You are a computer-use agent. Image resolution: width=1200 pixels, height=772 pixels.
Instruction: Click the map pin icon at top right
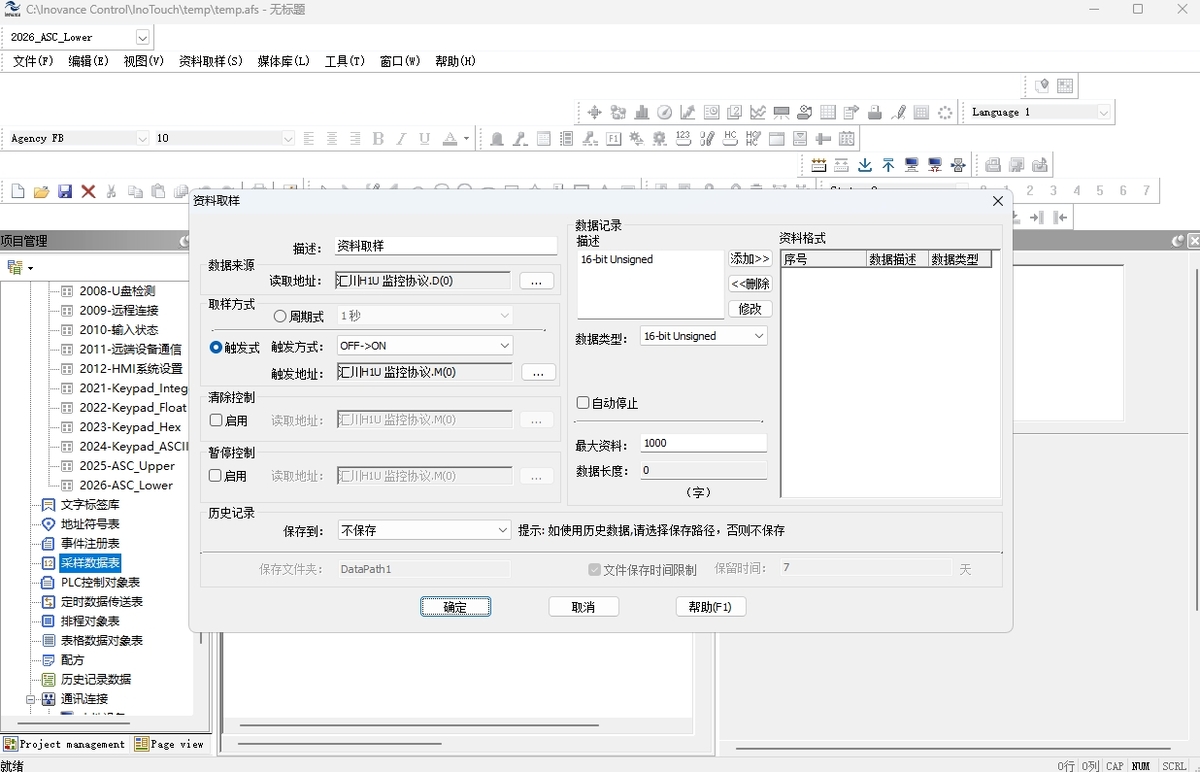click(1042, 86)
